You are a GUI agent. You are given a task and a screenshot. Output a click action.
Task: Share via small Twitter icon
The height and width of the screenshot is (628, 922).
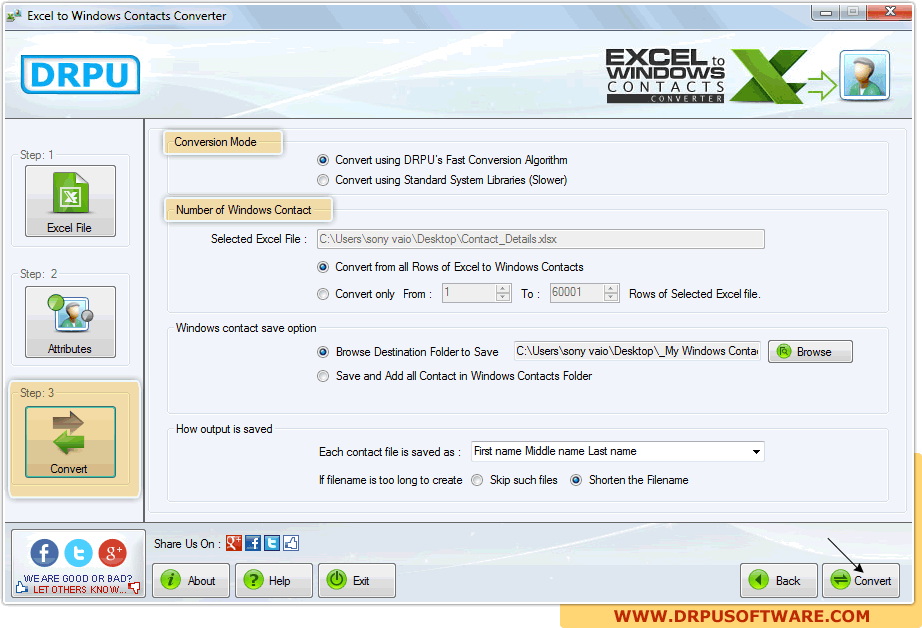pos(272,543)
